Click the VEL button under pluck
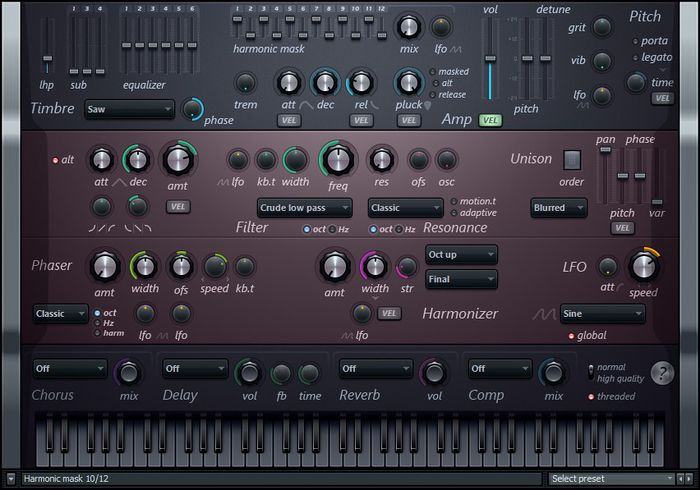Viewport: 700px width, 490px height. (408, 120)
